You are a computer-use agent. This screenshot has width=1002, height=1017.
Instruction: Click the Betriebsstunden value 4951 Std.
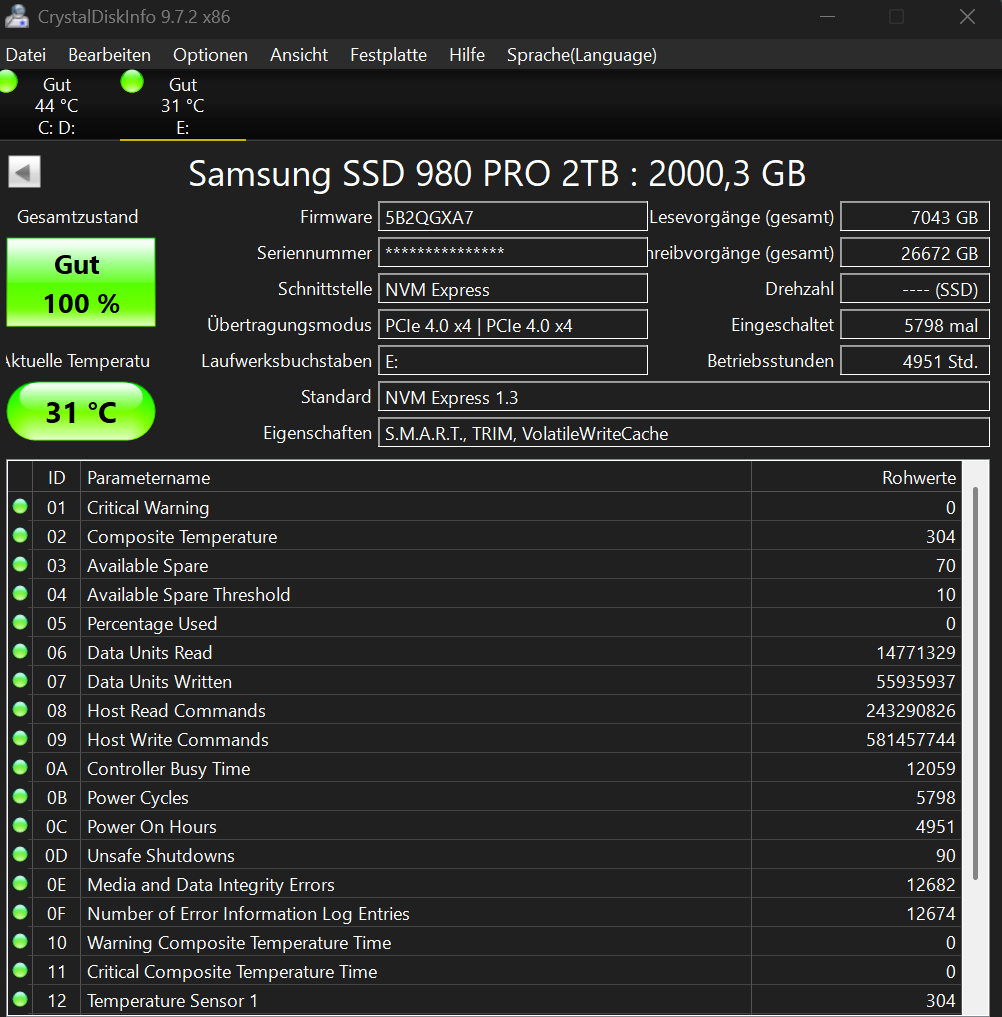(x=915, y=361)
